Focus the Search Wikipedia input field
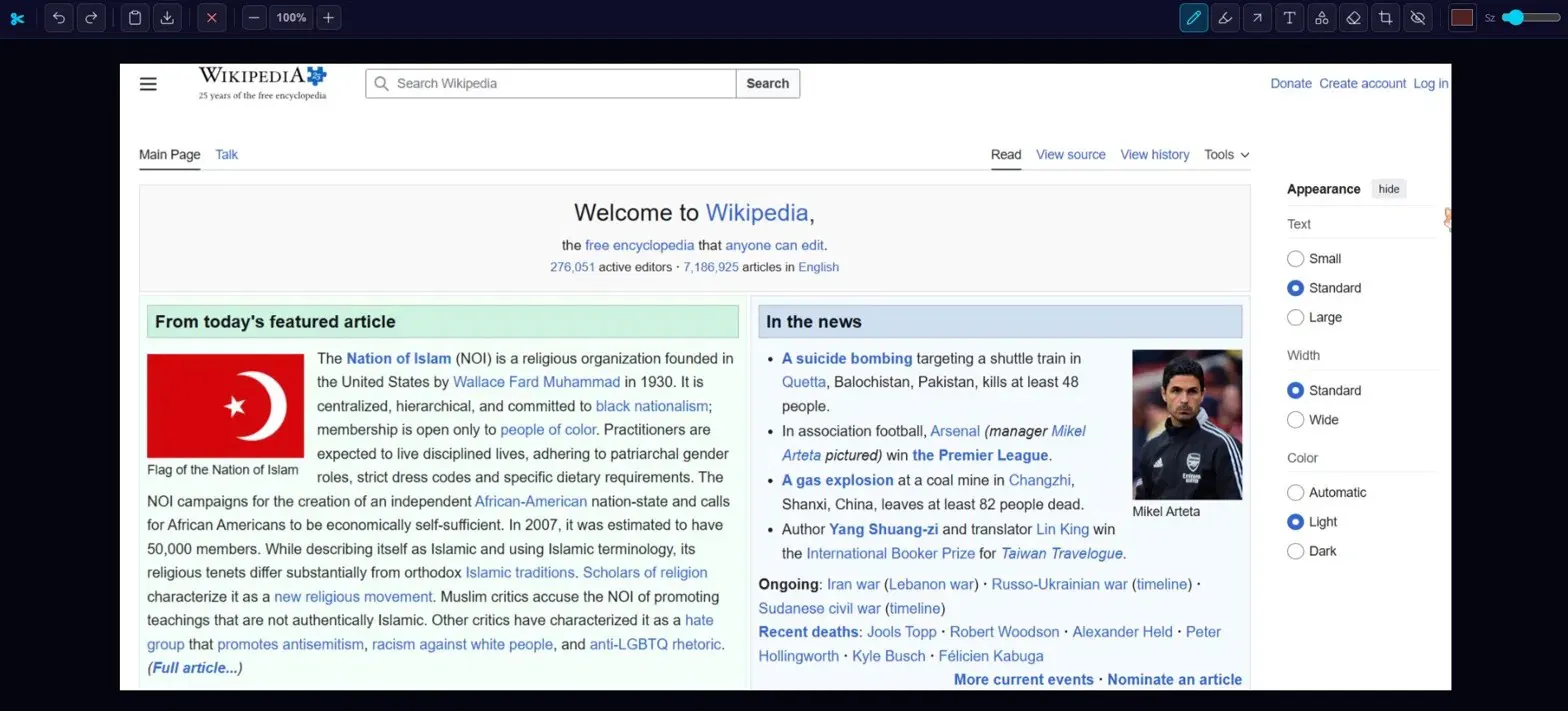 click(551, 84)
